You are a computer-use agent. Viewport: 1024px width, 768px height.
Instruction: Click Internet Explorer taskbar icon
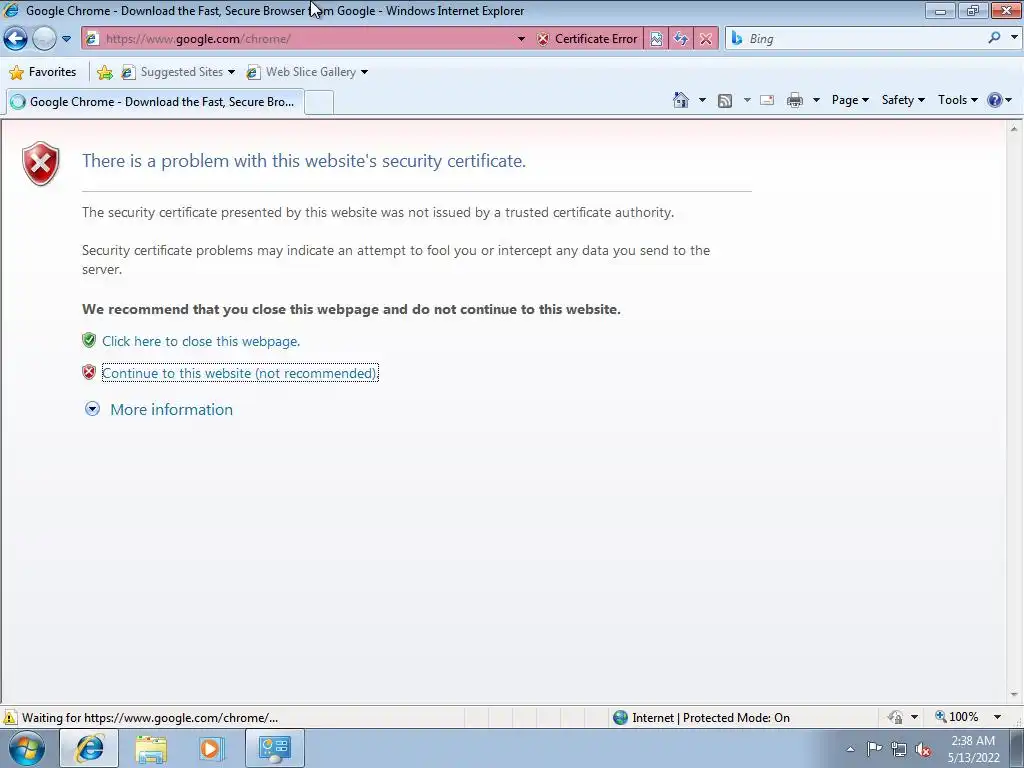tap(89, 748)
